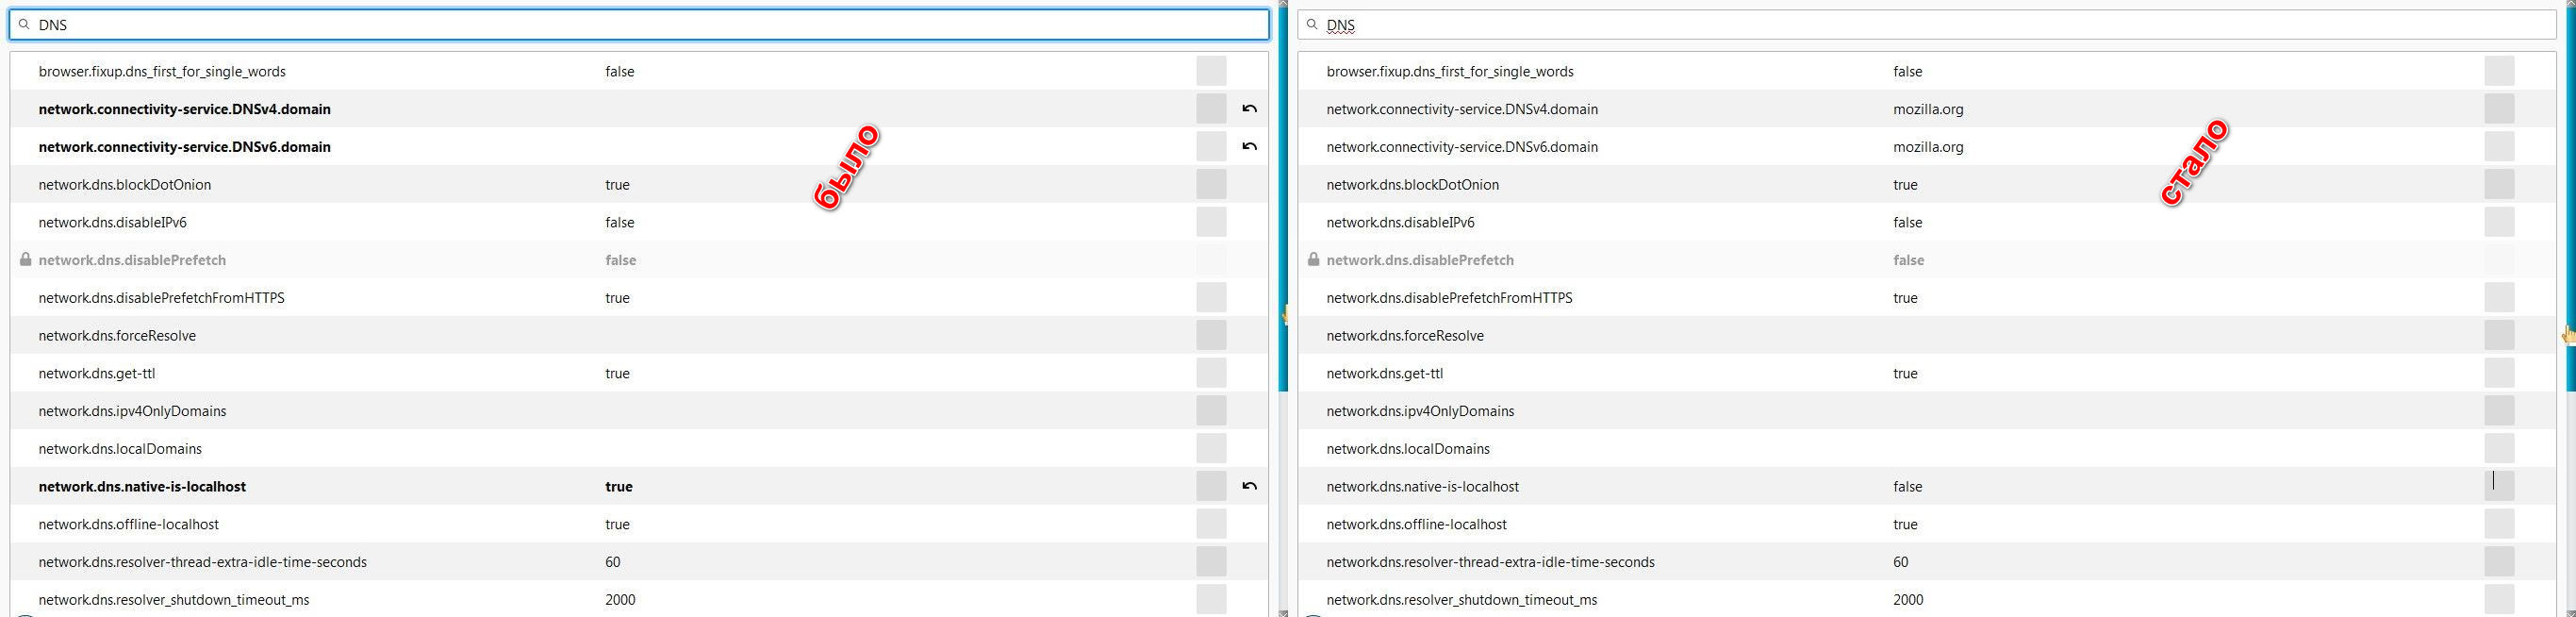Click network.dns.localDomains name in right panel
The width and height of the screenshot is (2576, 617).
(1408, 449)
